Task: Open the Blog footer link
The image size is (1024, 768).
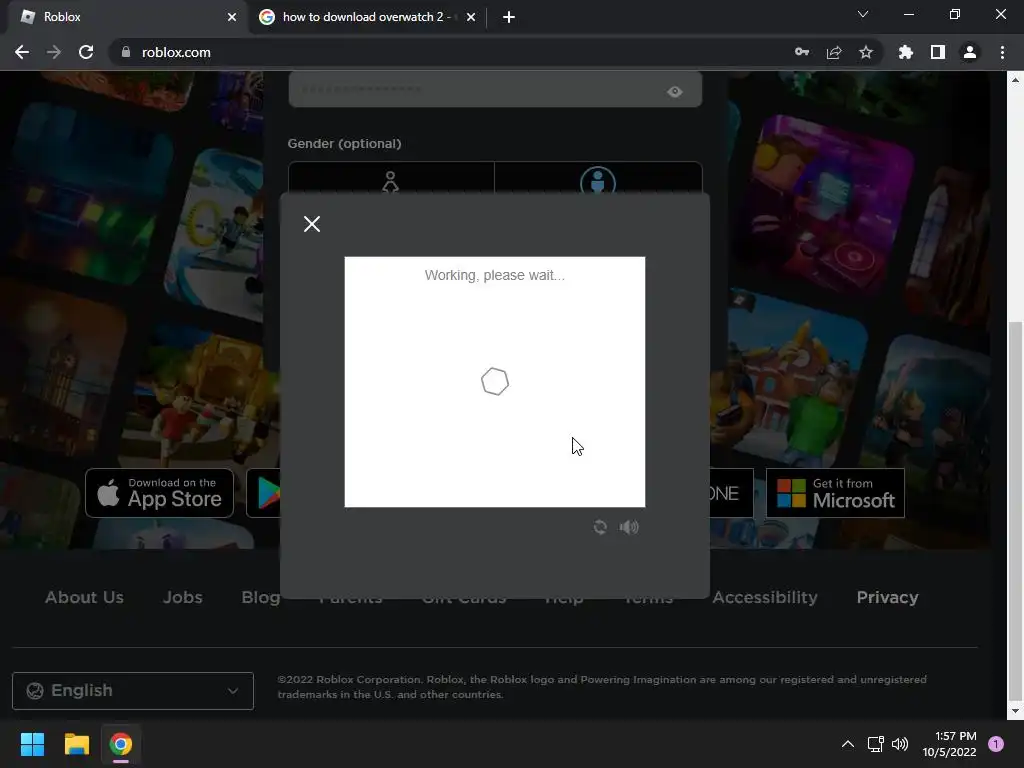Action: click(261, 597)
